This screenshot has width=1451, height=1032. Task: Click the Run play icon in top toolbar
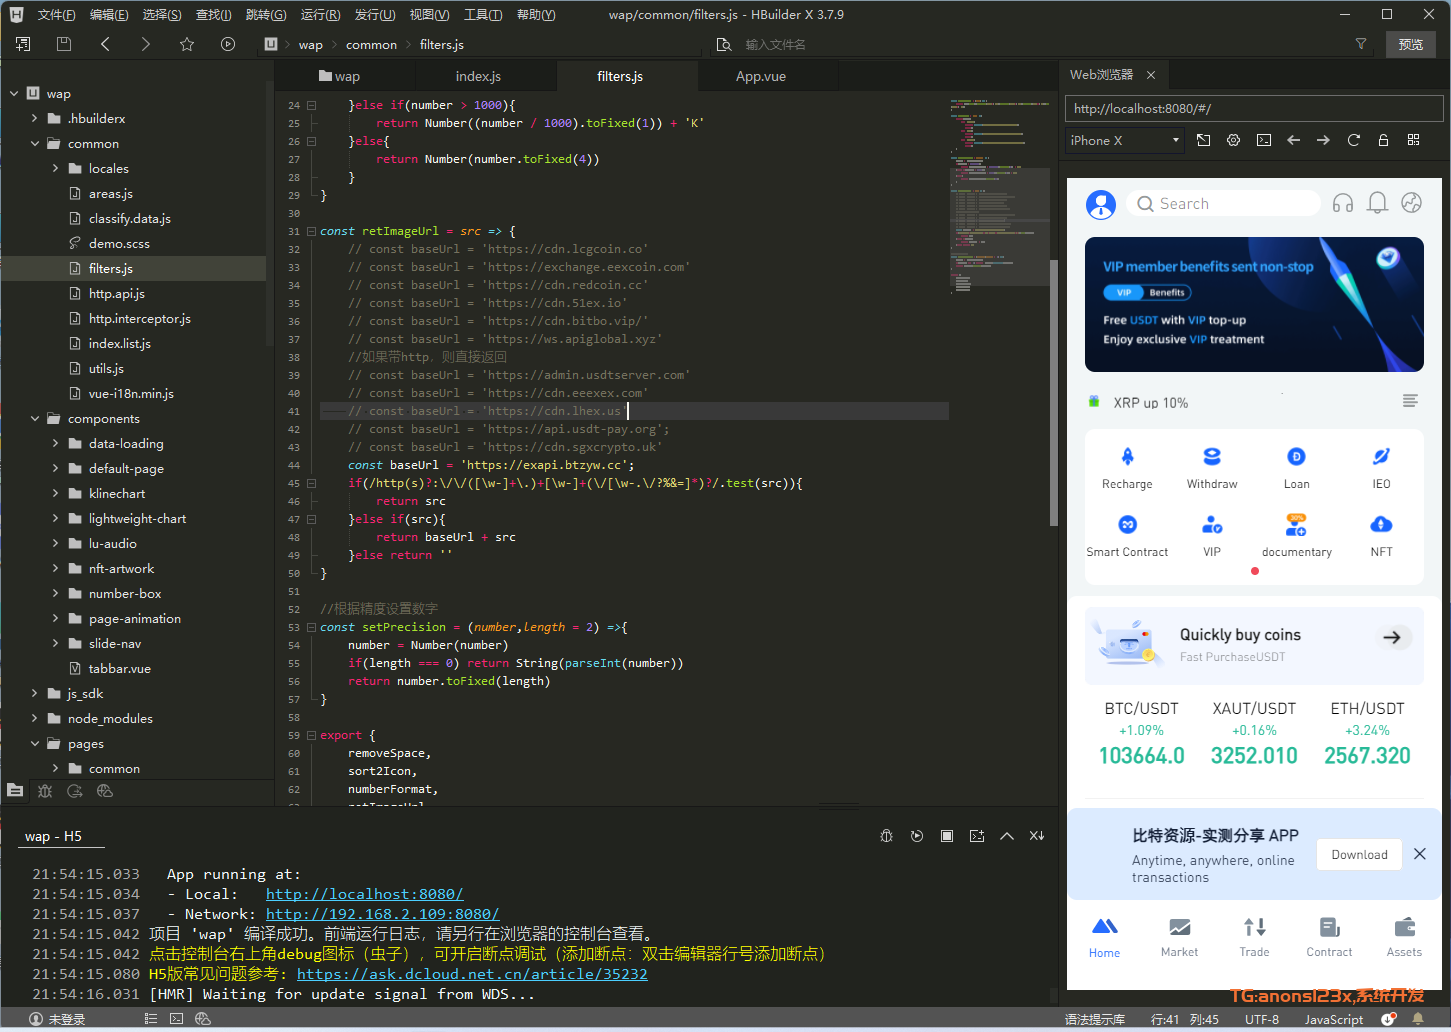click(228, 44)
